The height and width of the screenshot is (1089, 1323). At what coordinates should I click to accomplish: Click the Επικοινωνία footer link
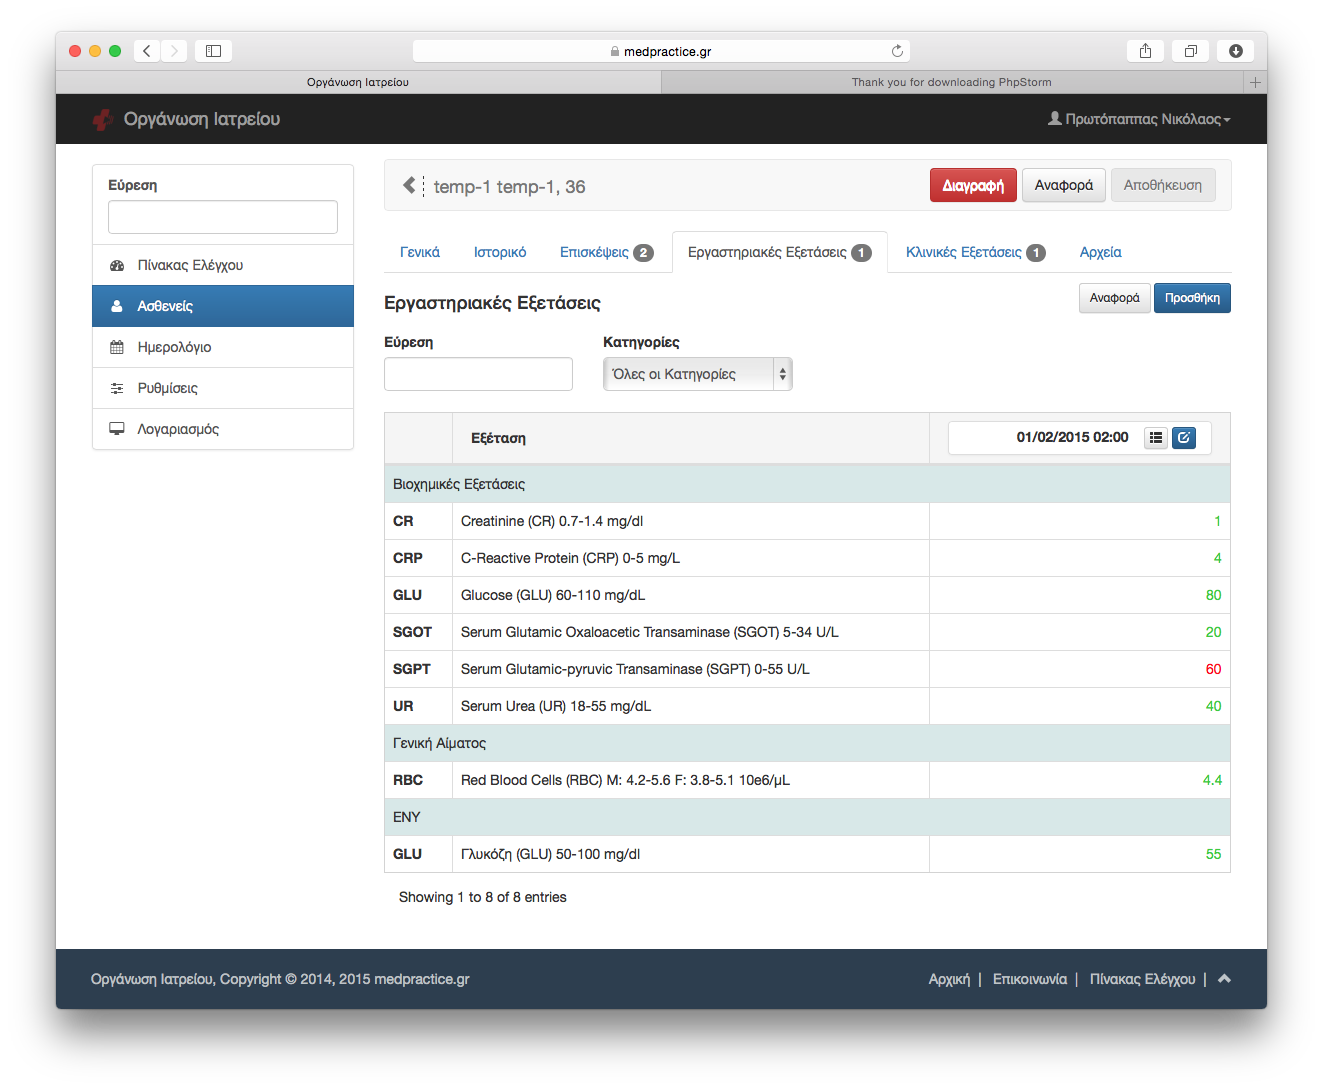tap(1029, 979)
